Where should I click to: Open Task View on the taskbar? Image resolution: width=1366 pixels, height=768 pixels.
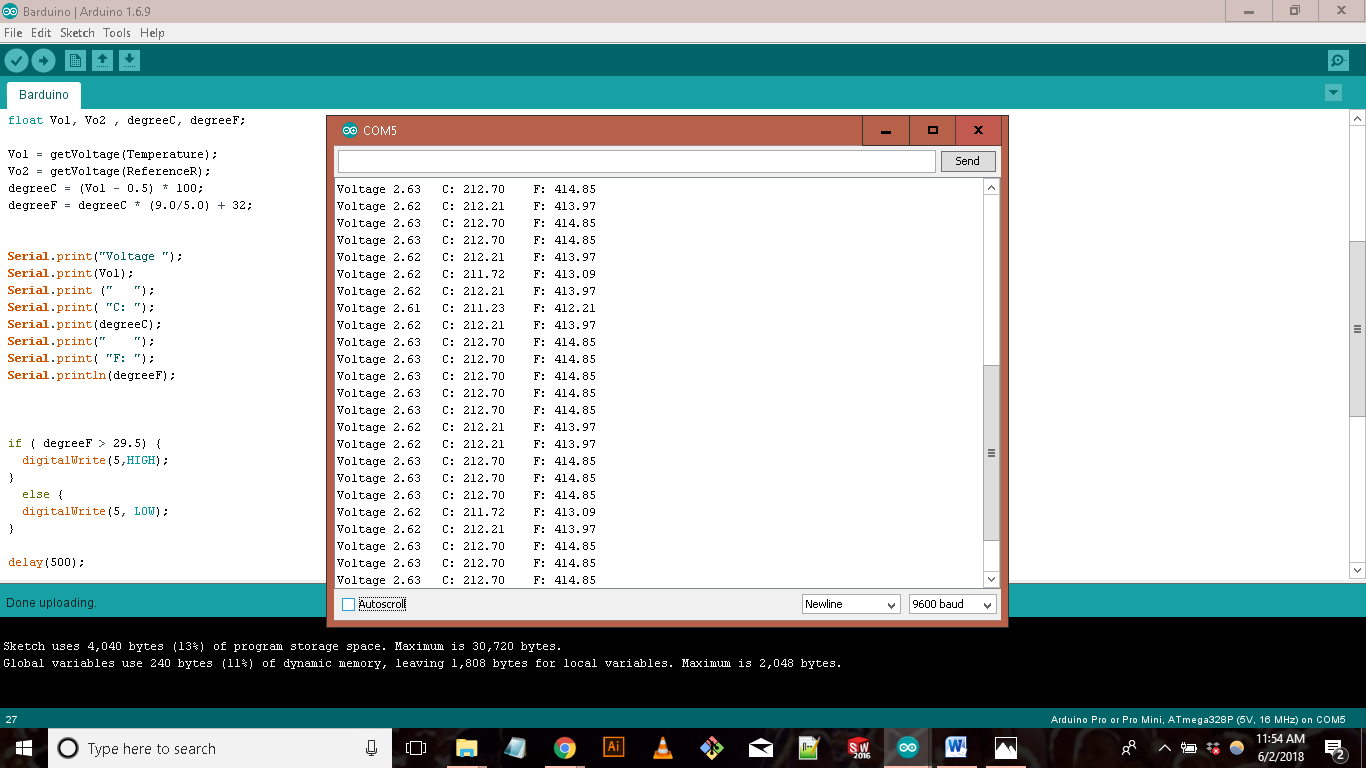tap(416, 748)
